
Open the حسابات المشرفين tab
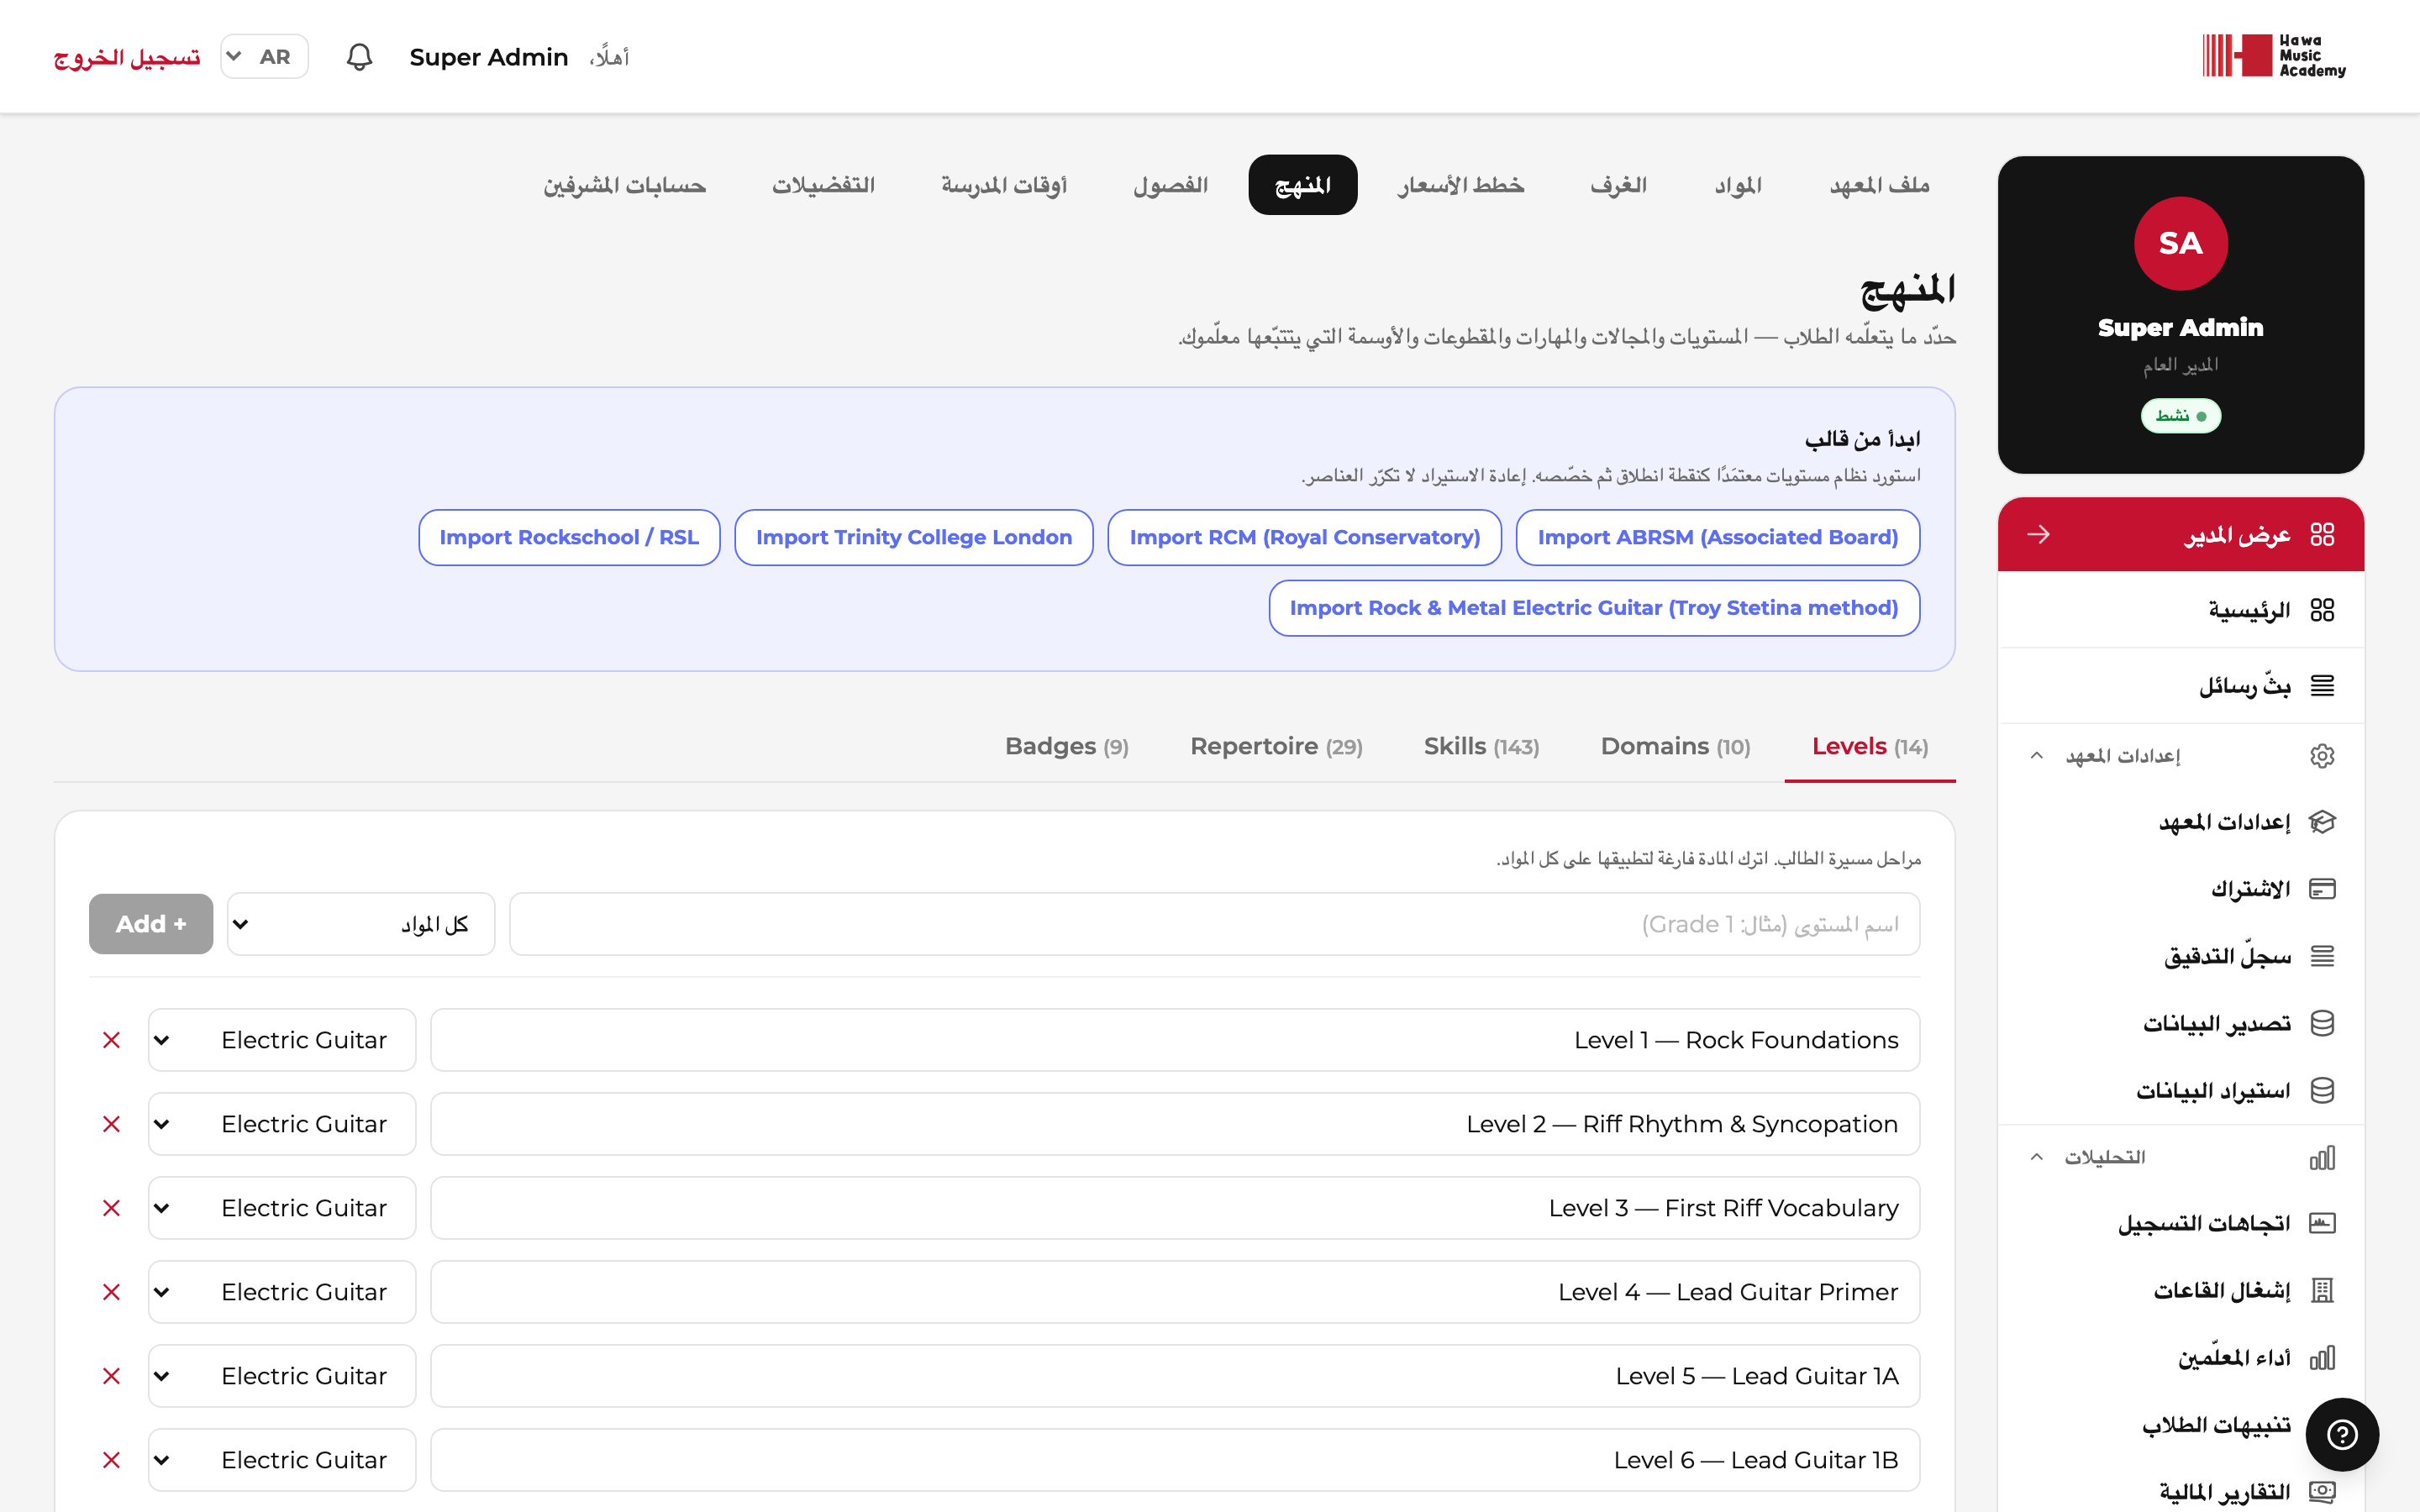point(625,185)
